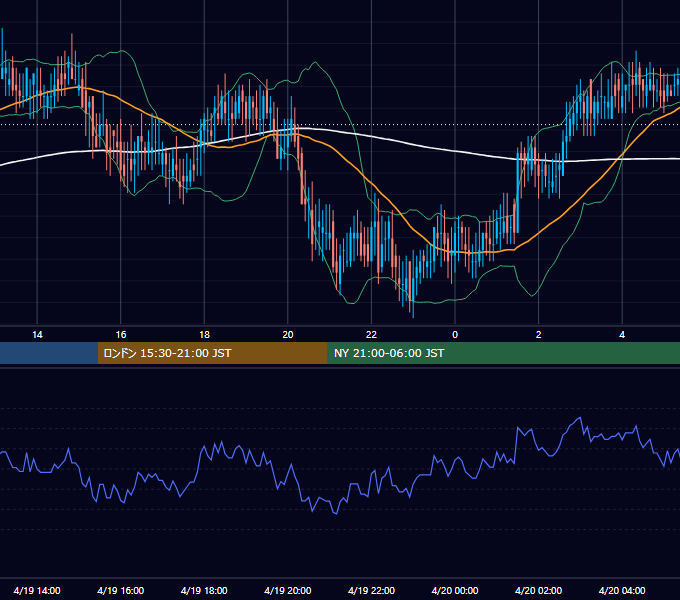
Task: Click hour label 0 on price chart axis
Action: [455, 335]
